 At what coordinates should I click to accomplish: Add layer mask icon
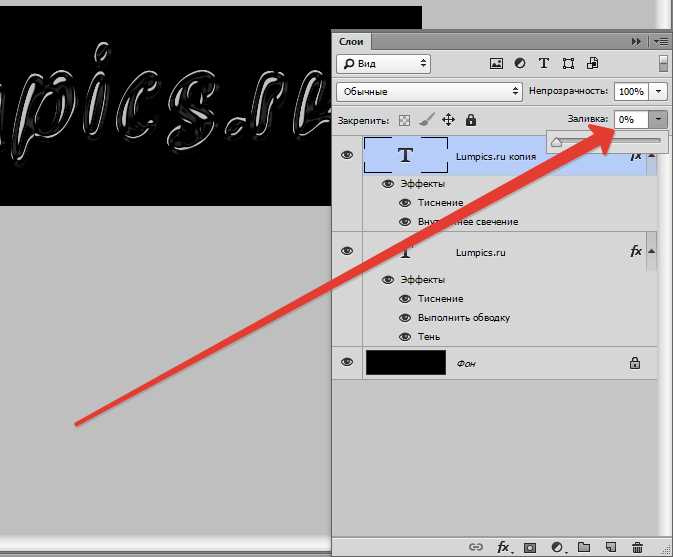point(530,548)
